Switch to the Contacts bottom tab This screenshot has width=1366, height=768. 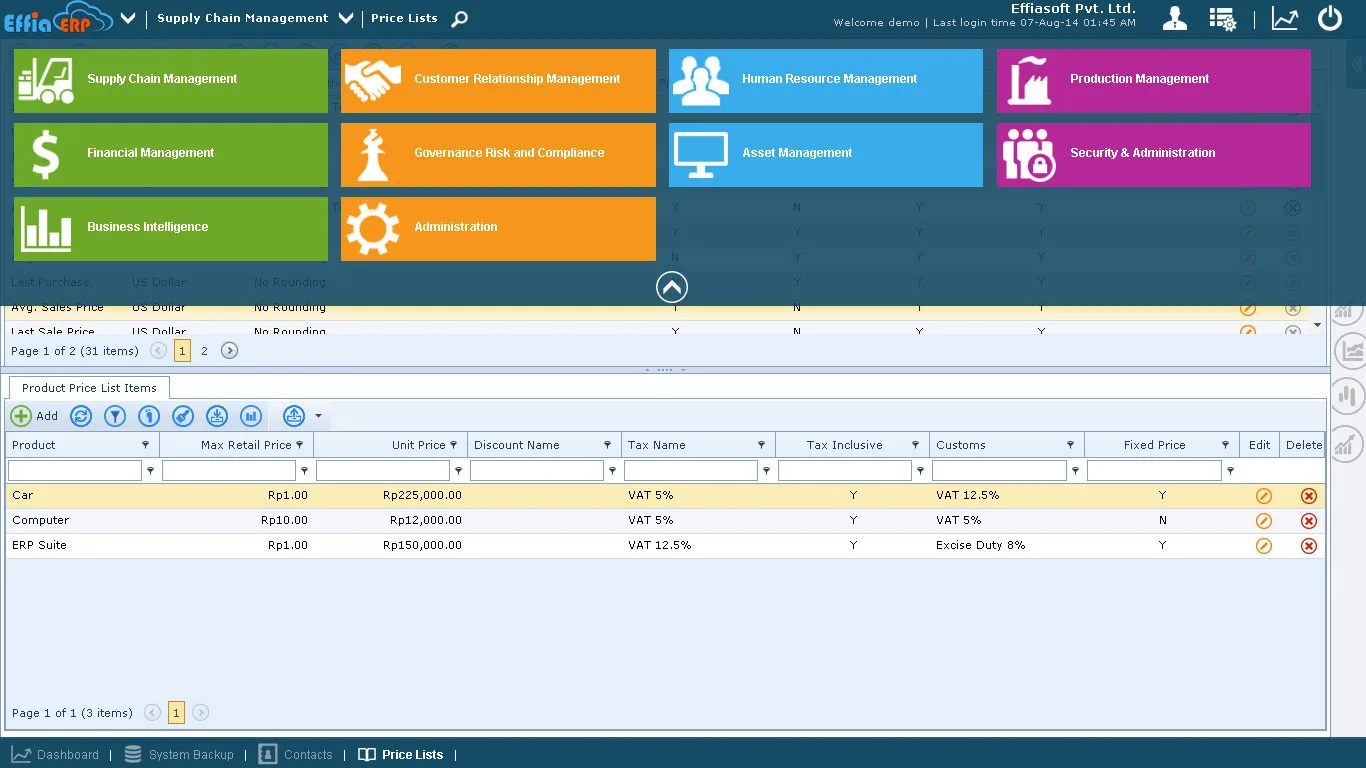(295, 755)
